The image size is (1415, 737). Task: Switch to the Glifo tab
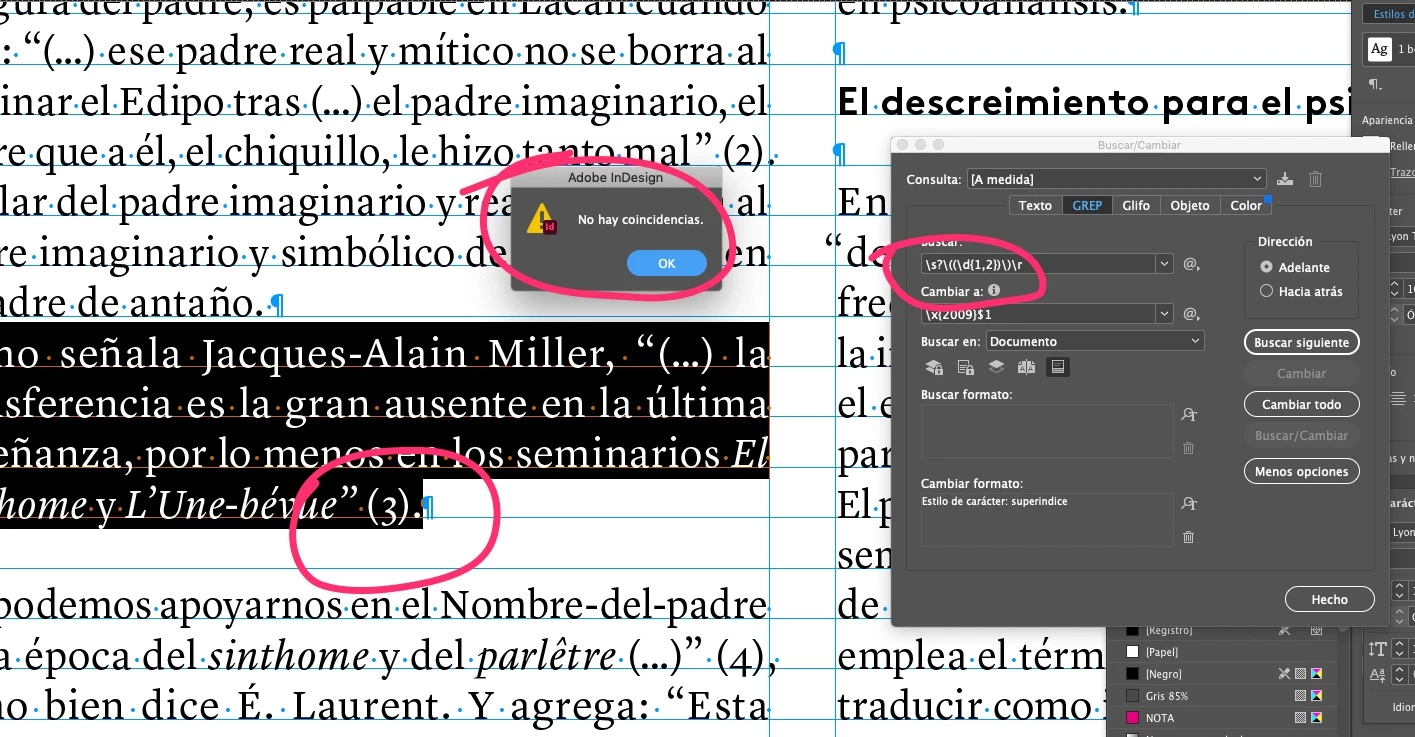point(1136,205)
